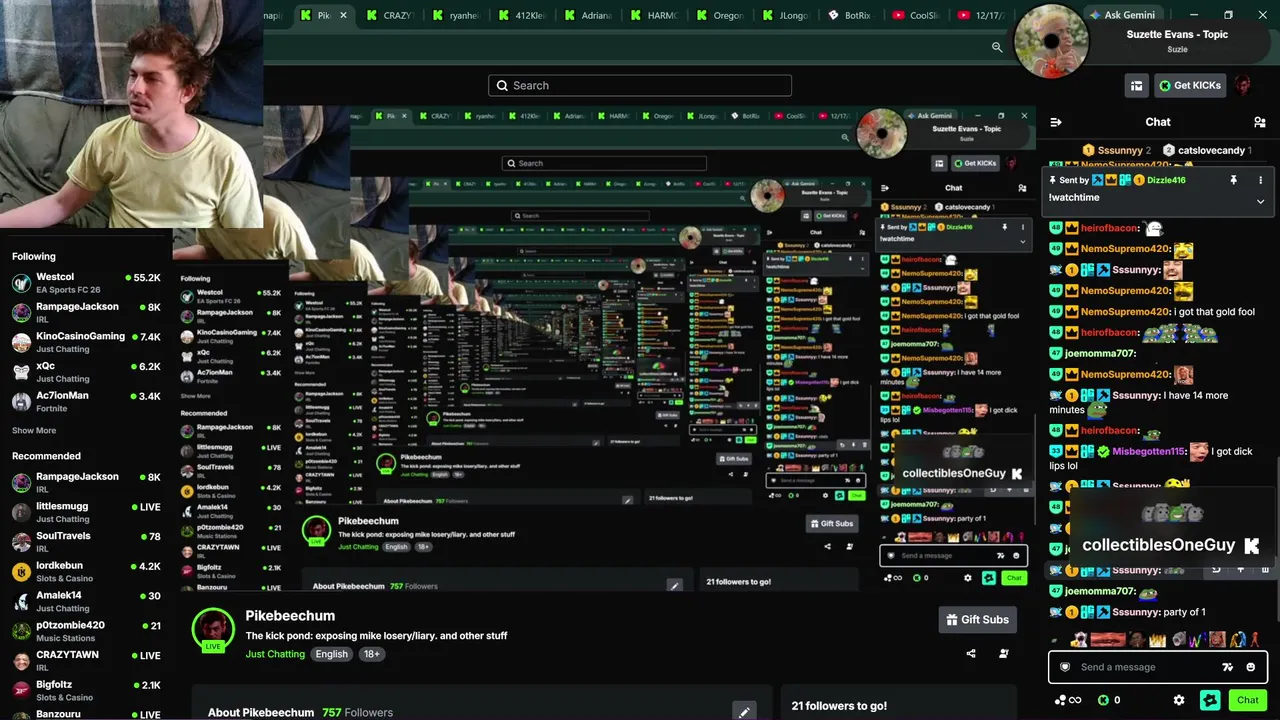The width and height of the screenshot is (1280, 720).
Task: Open CRAZYTAWN in the Recommended list
Action: (86, 661)
